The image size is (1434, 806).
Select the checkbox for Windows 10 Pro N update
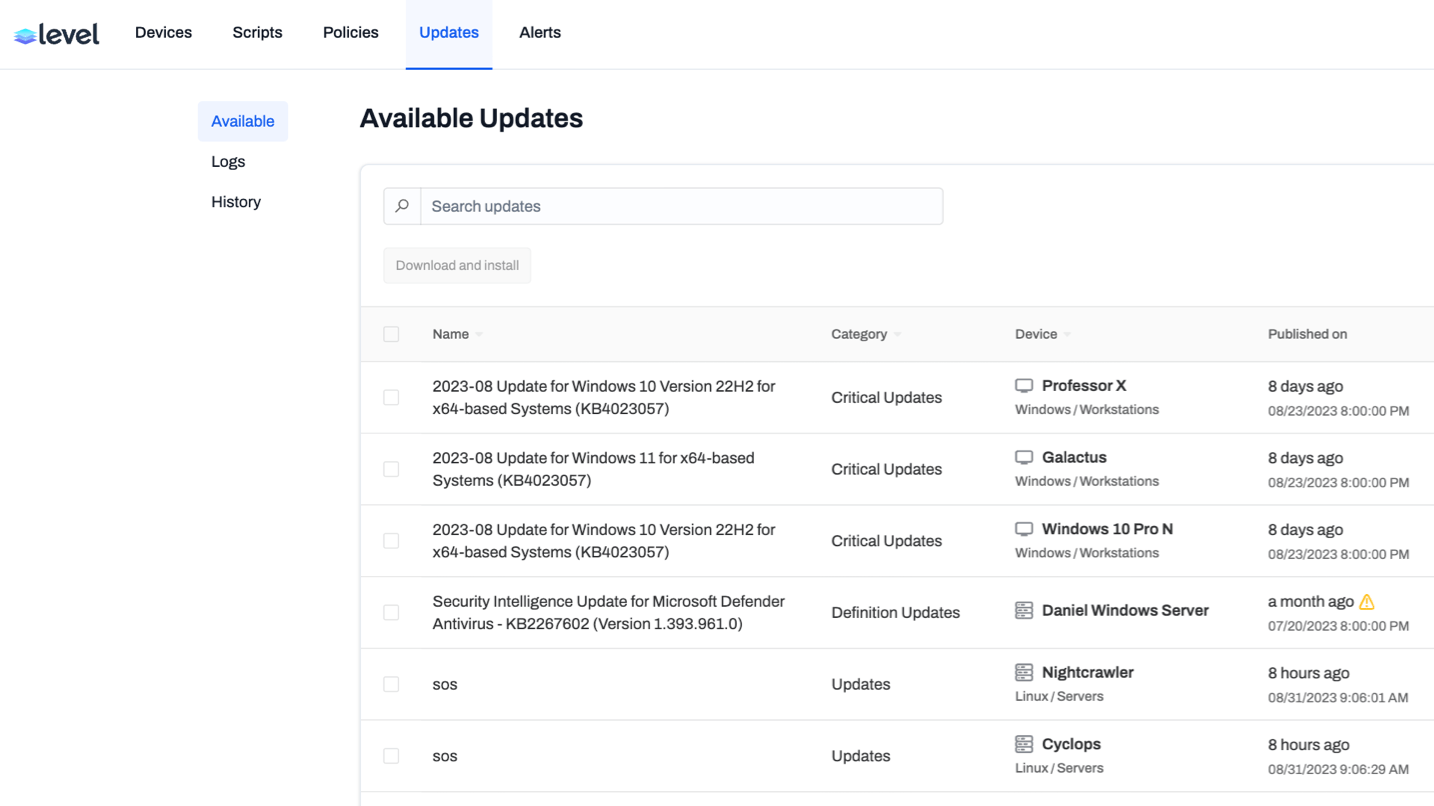[391, 541]
